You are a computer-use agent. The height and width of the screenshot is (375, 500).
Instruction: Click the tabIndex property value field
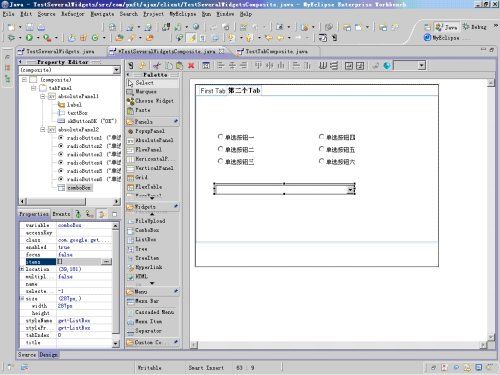pos(84,335)
